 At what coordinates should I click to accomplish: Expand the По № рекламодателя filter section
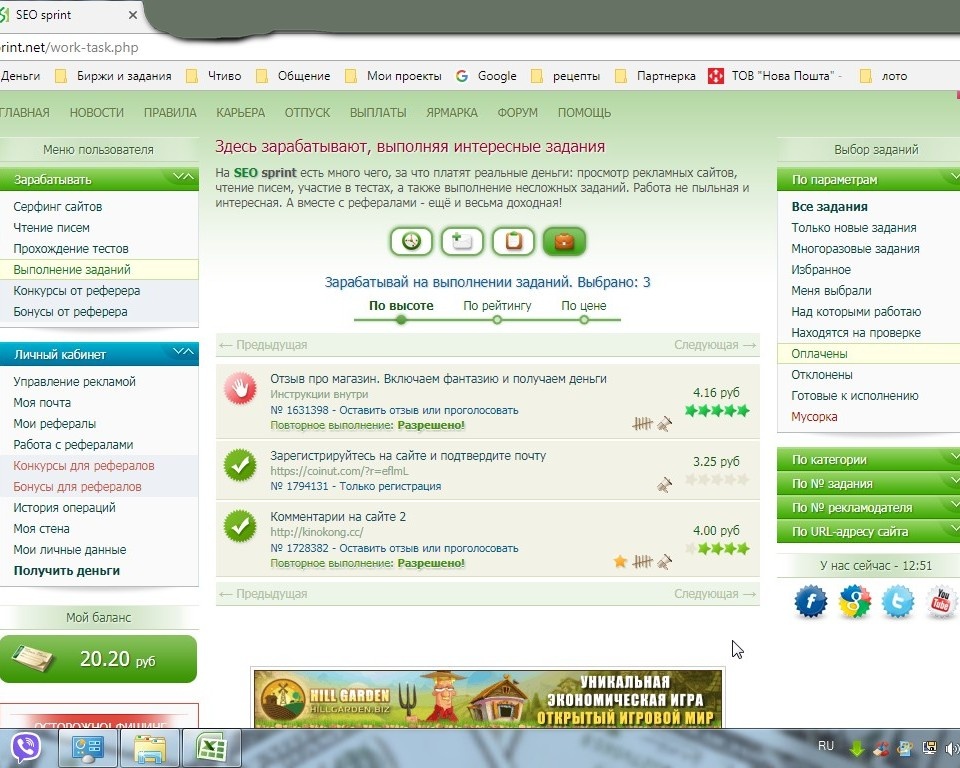869,507
